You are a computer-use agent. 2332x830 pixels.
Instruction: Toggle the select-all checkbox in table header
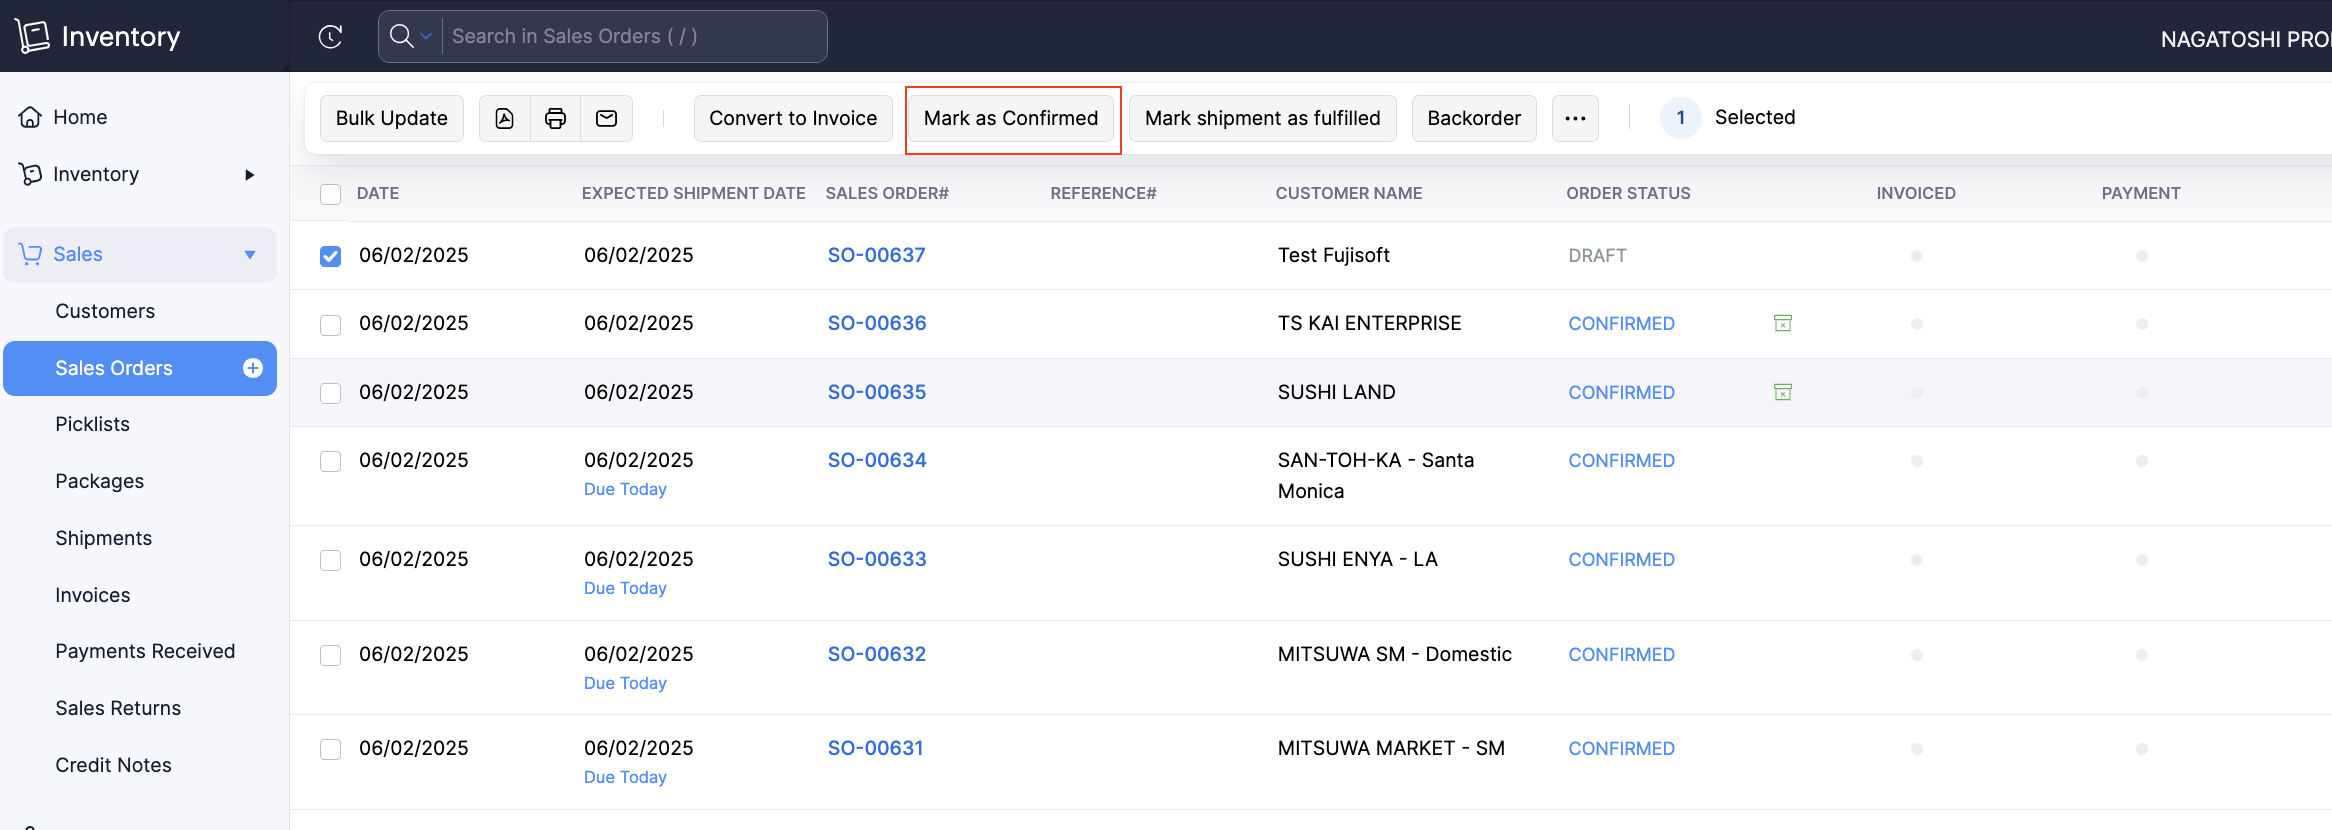coord(330,194)
